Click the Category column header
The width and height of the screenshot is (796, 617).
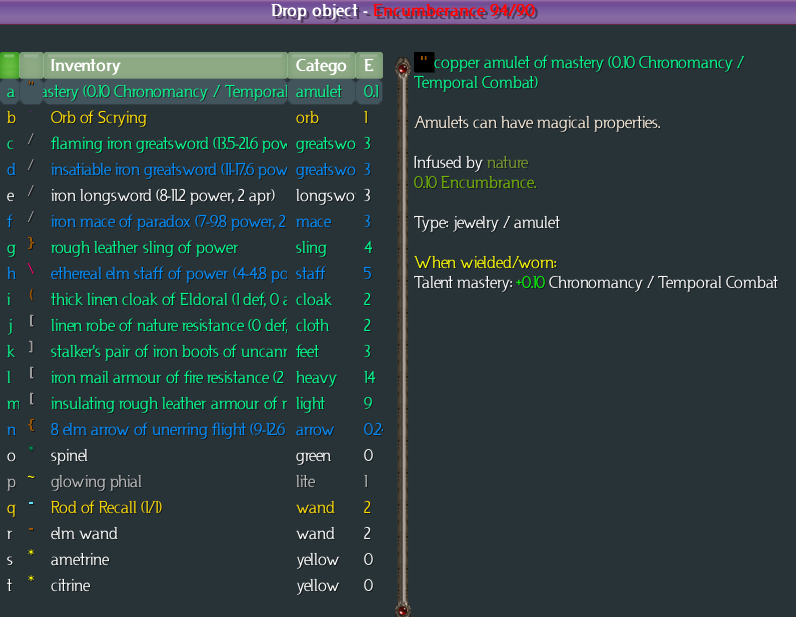(x=321, y=66)
